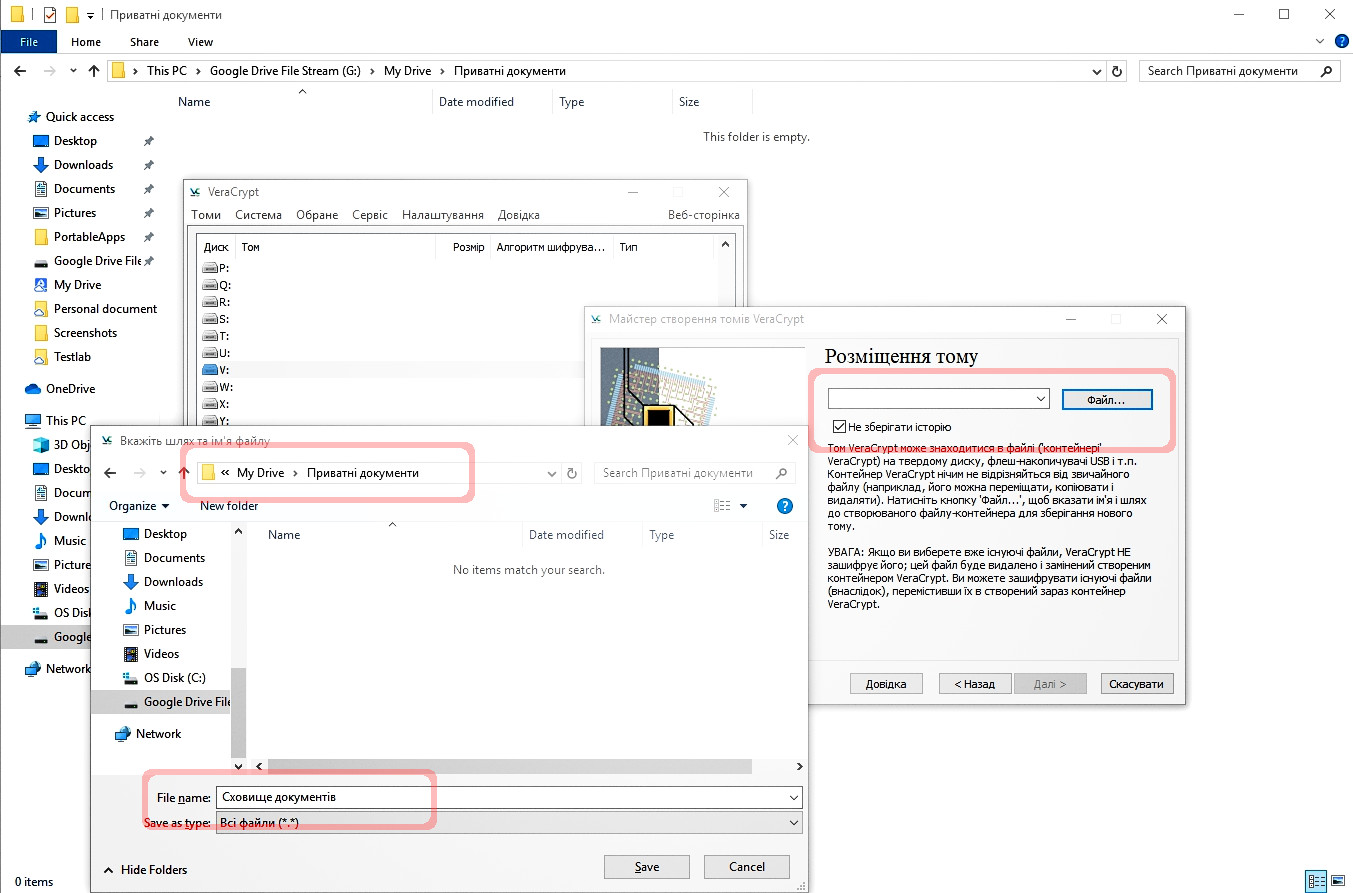Uncheck 'Не зберігати історію' checkbox
This screenshot has width=1353, height=893.
(x=839, y=427)
